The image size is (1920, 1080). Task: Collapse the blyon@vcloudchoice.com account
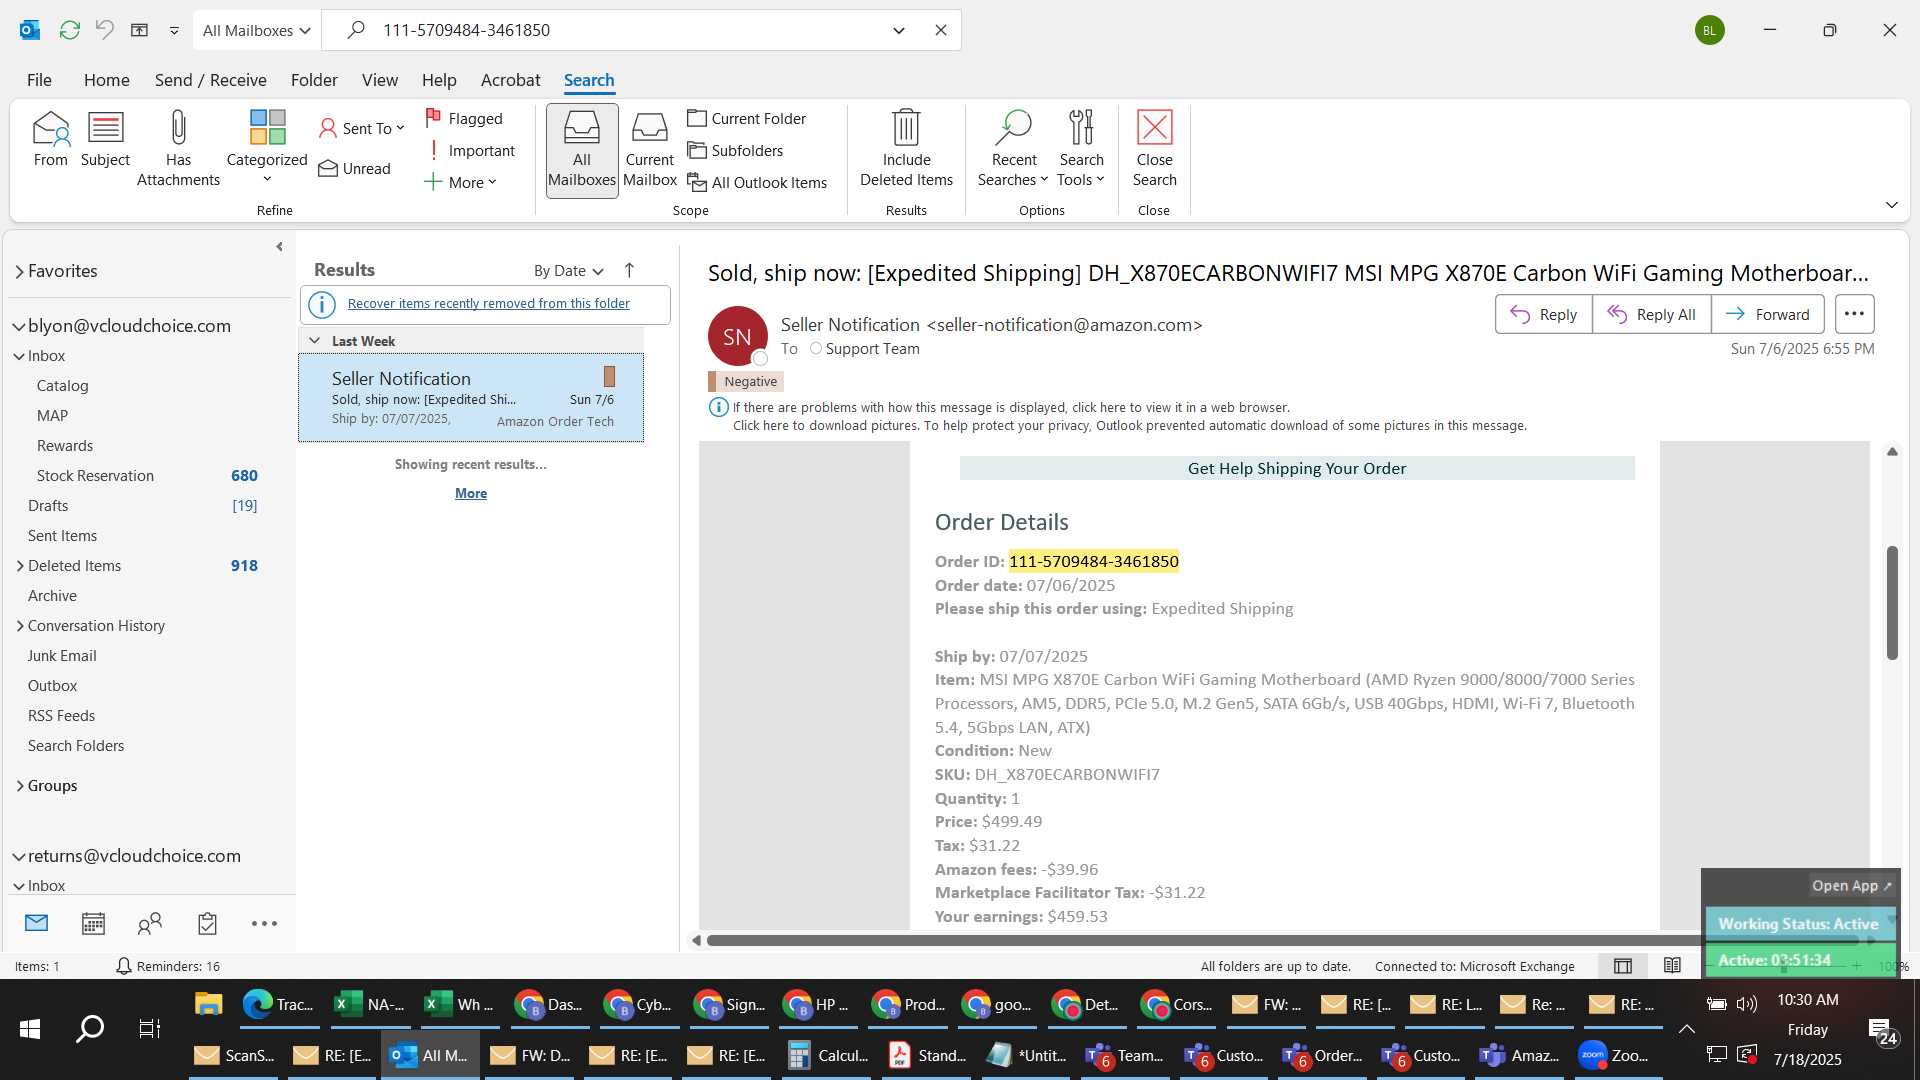coord(19,326)
